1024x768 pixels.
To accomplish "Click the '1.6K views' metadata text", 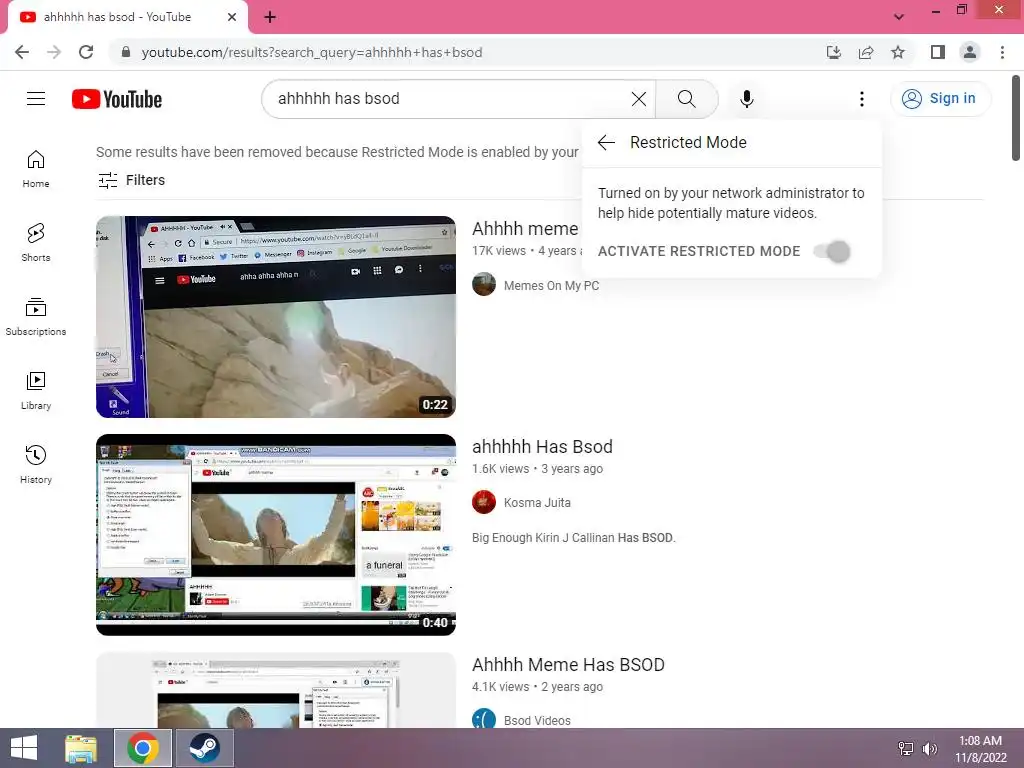I will coord(501,469).
